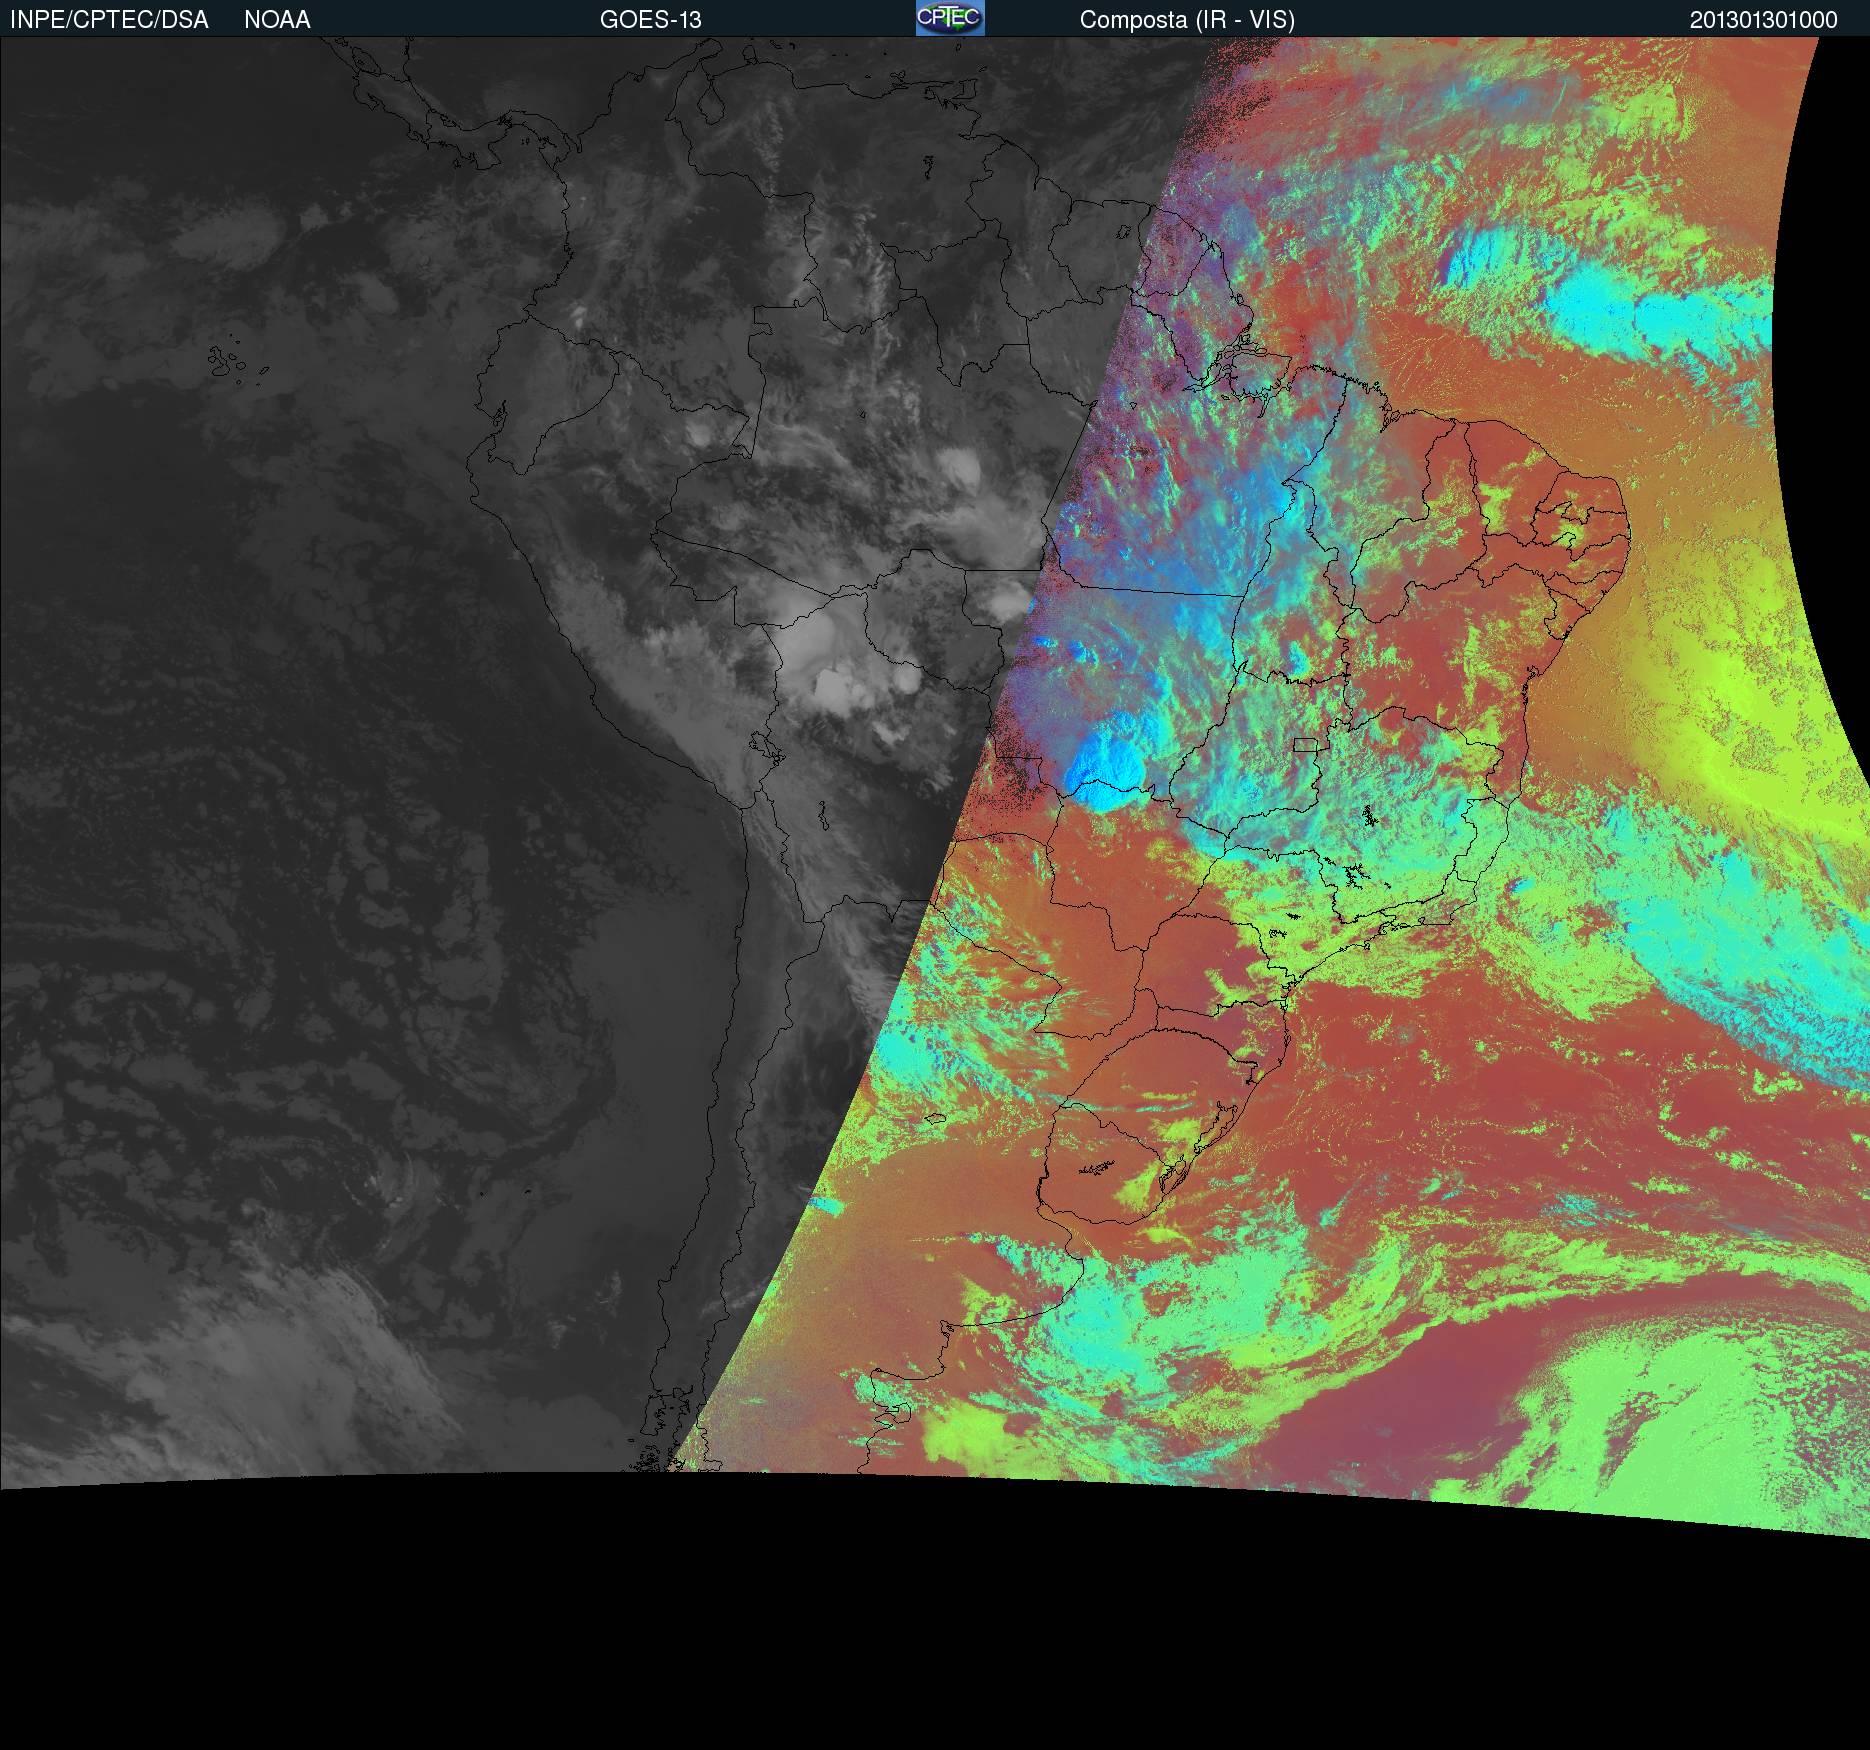Click the 201301301000 timestamp
This screenshot has height=1750, width=1870.
[1763, 20]
